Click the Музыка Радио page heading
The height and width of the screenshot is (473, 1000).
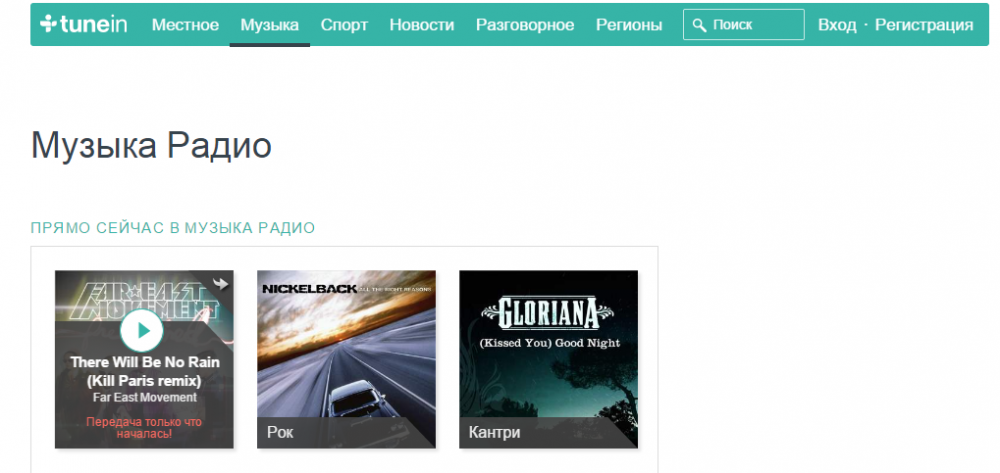151,146
